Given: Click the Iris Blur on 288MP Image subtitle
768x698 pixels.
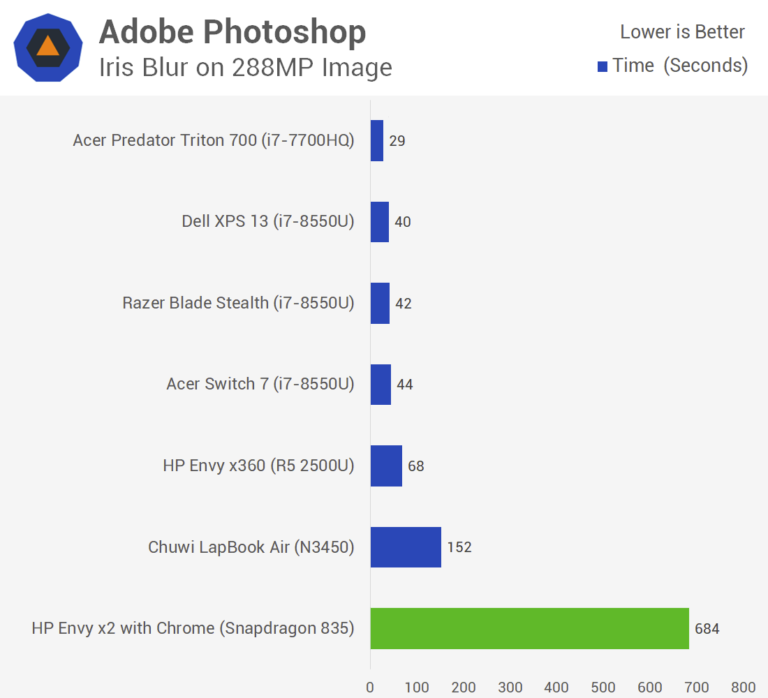Looking at the screenshot, I should (245, 67).
